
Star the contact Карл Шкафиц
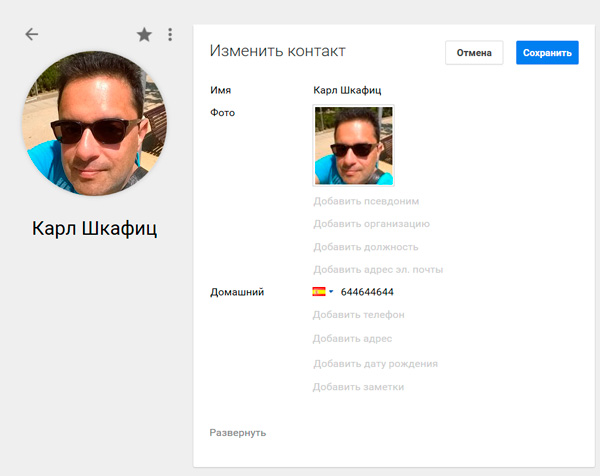coord(144,35)
